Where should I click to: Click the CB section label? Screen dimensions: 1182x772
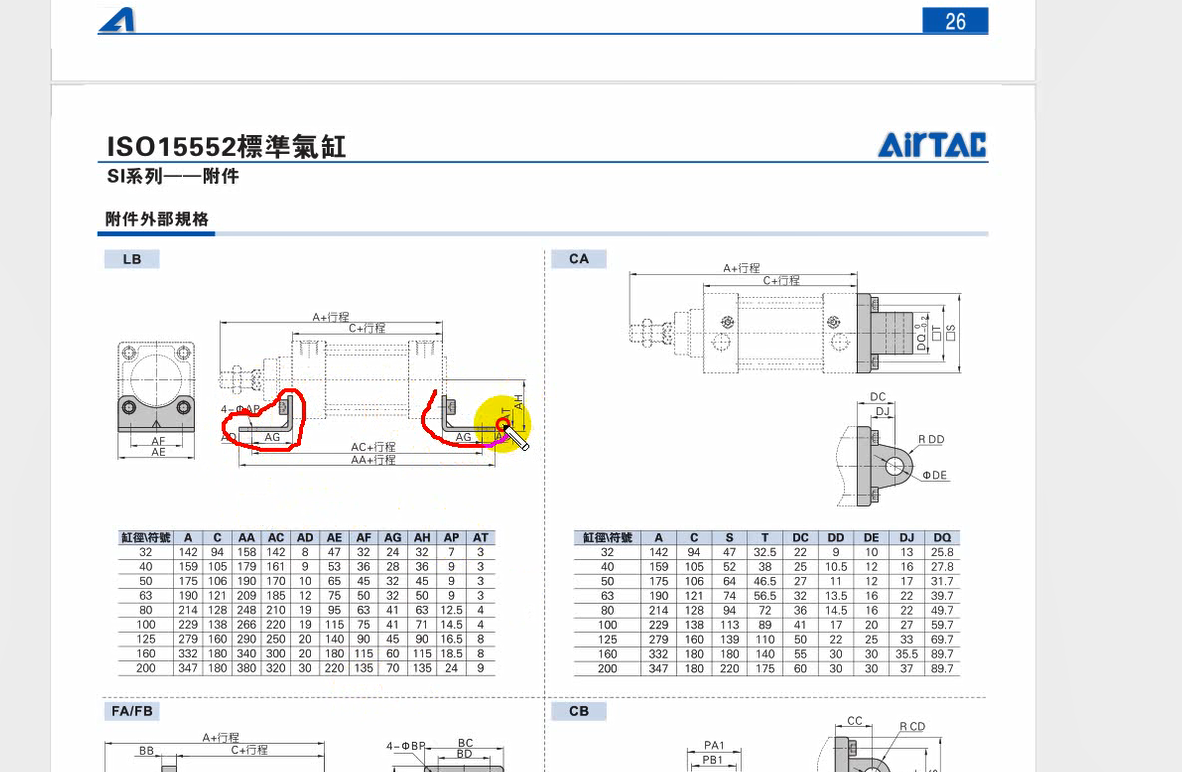(579, 711)
